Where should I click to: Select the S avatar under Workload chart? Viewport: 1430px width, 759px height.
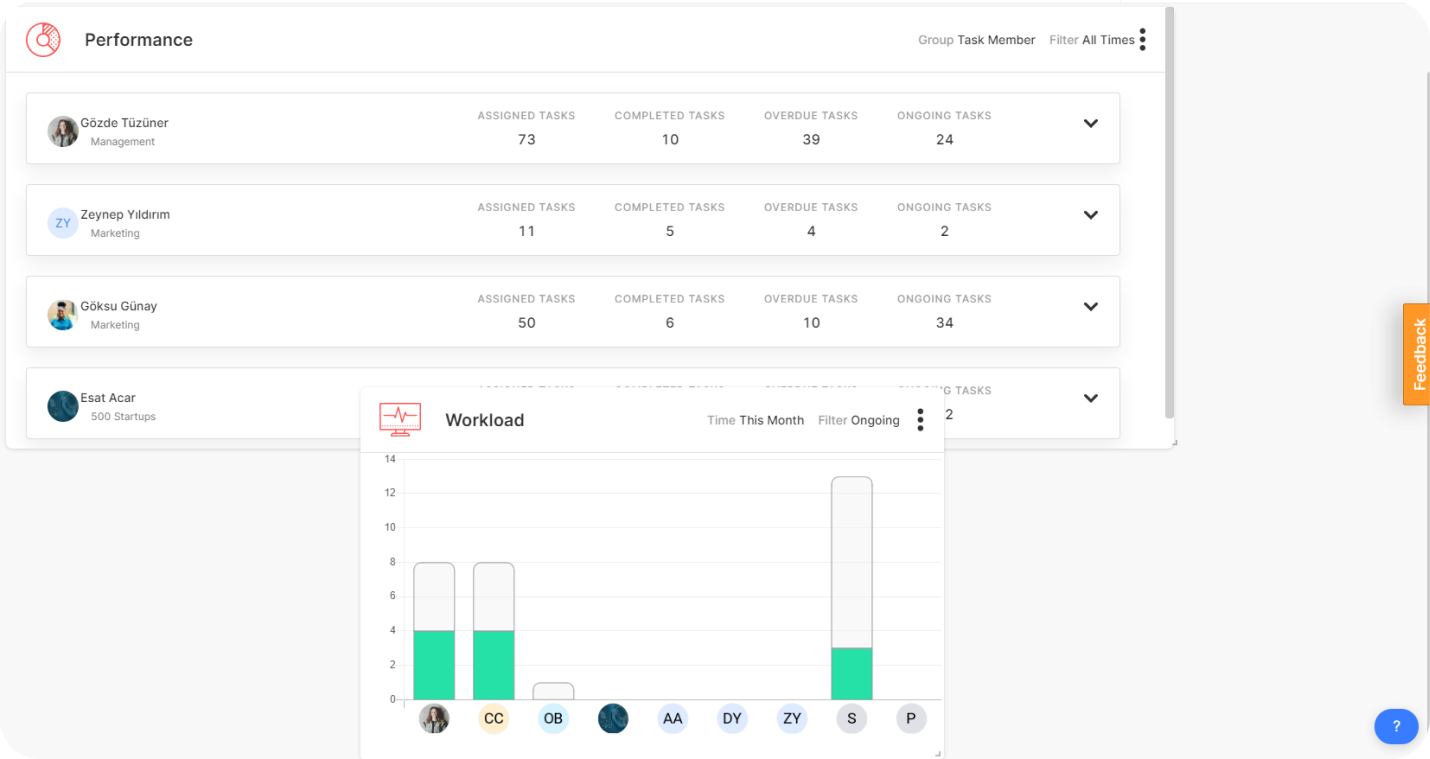coord(852,718)
